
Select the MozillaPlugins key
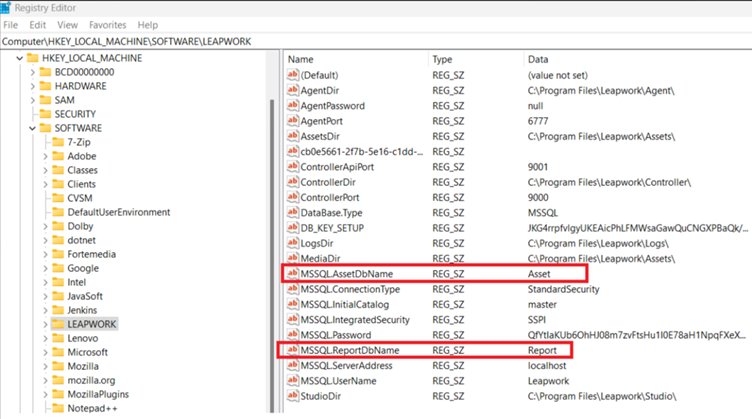click(98, 394)
